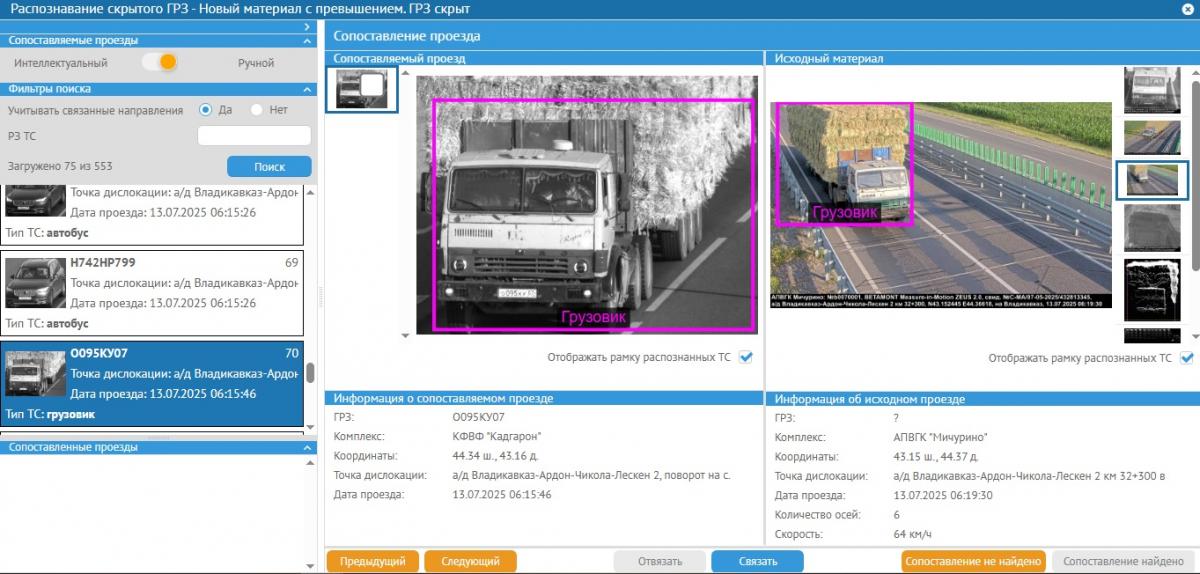Select the distant road view thumbnail in source material
Screen dimensions: 1200x574
coord(1152,137)
